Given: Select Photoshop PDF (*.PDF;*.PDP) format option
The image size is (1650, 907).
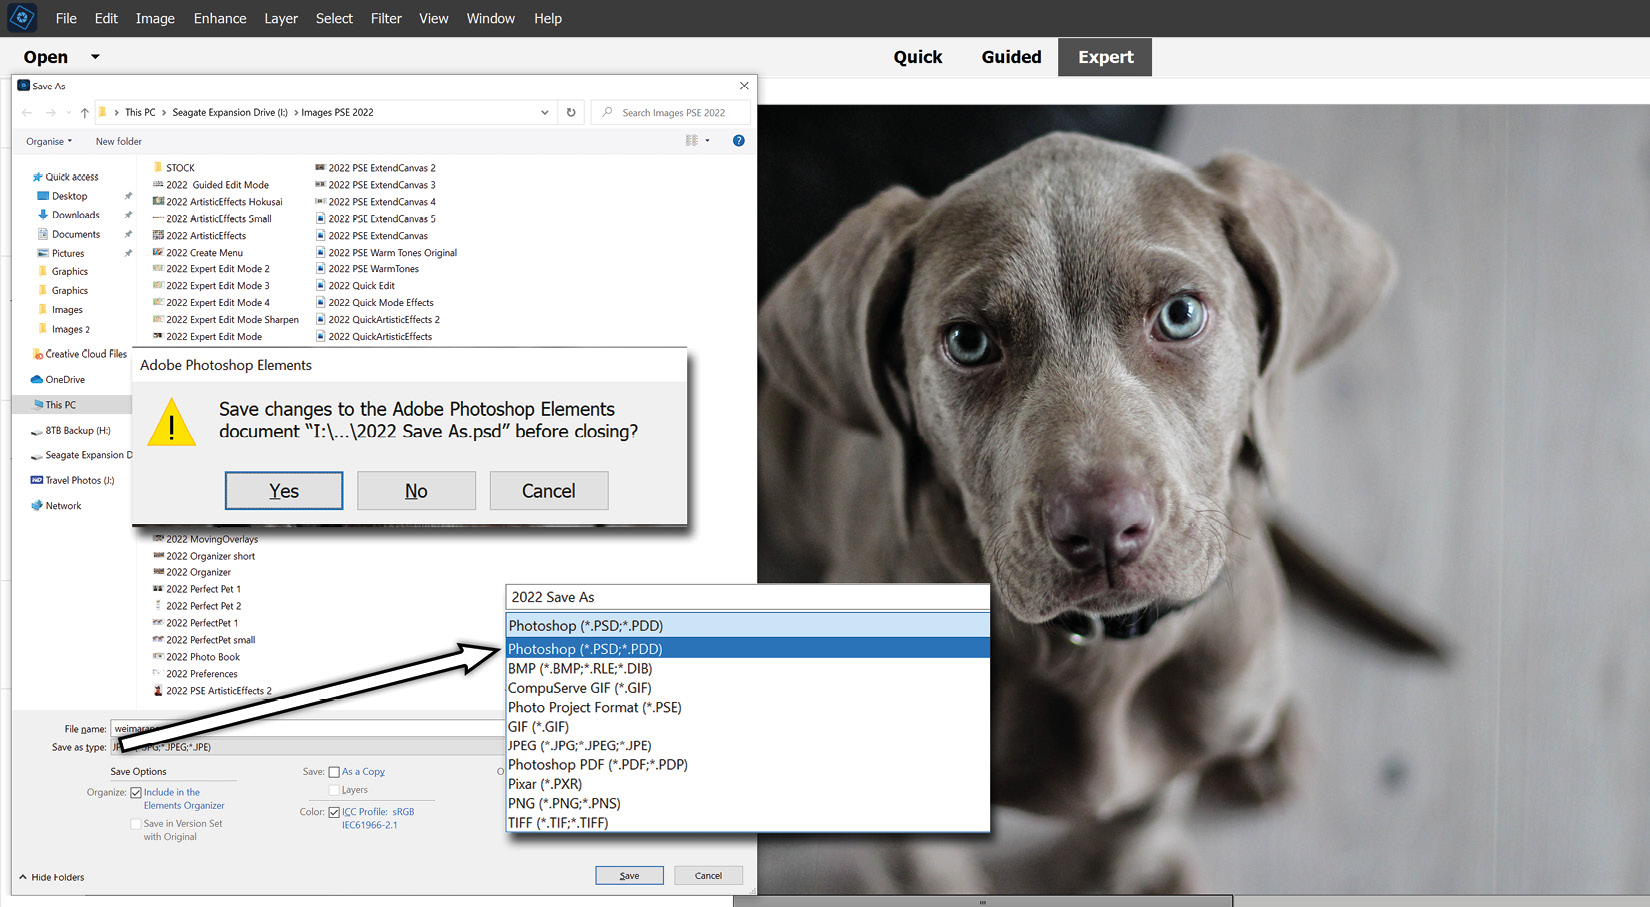Looking at the screenshot, I should 748,765.
